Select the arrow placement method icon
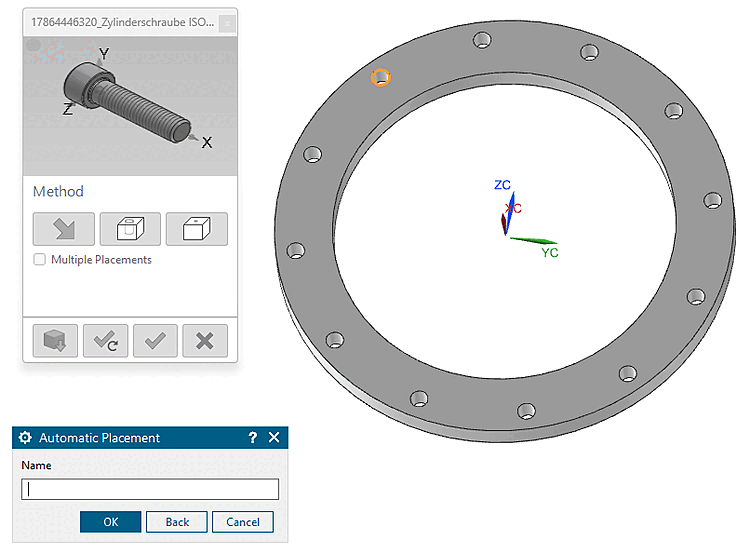 (x=64, y=229)
